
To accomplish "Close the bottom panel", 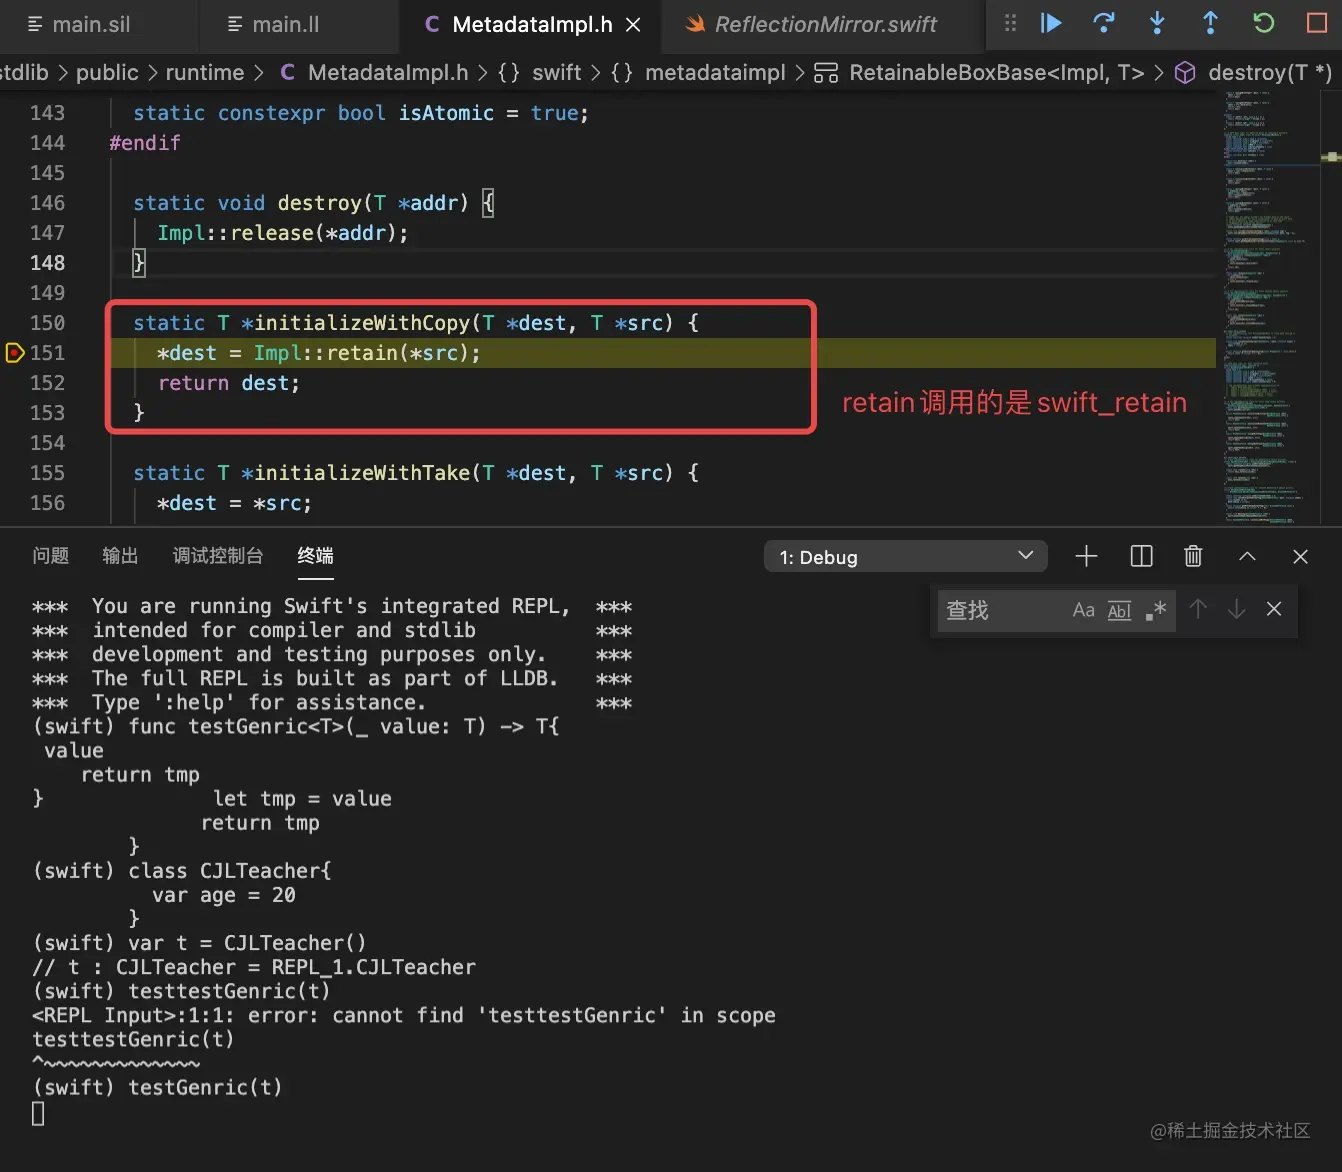I will [1300, 556].
